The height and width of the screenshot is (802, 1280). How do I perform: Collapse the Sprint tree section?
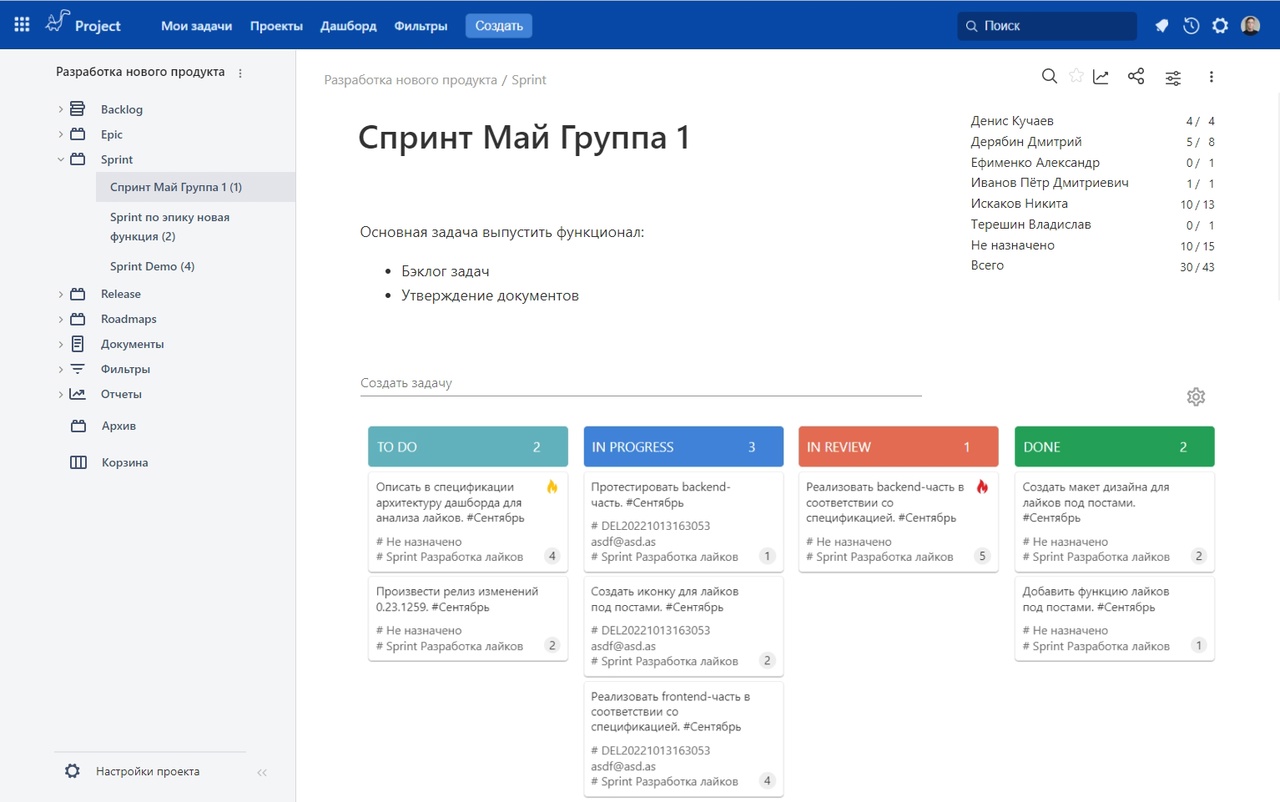61,159
